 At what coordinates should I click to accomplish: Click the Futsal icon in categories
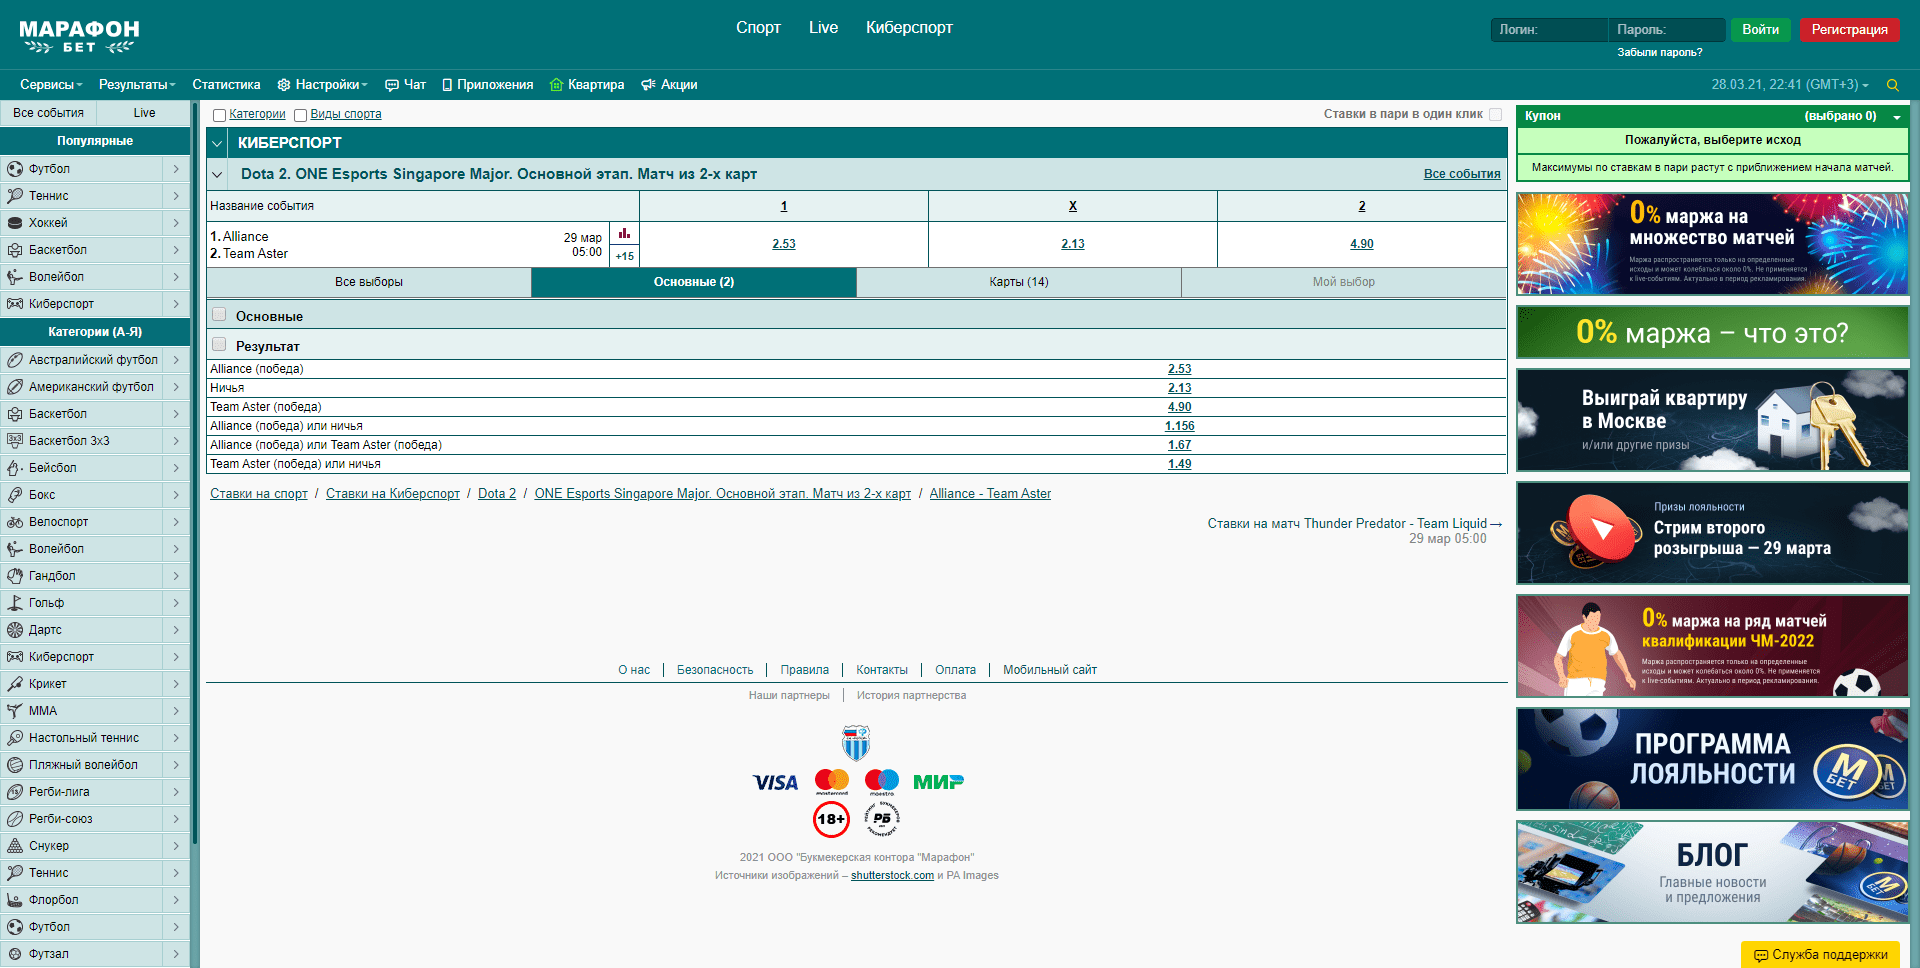click(15, 954)
